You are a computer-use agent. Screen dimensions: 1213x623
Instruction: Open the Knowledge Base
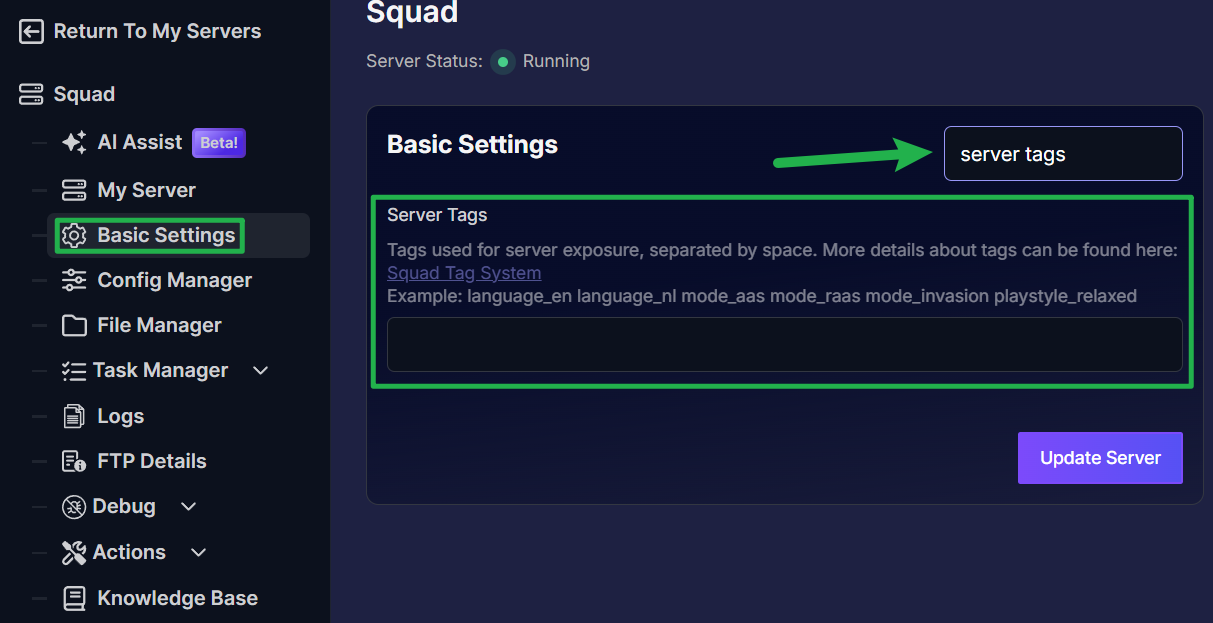click(x=178, y=598)
